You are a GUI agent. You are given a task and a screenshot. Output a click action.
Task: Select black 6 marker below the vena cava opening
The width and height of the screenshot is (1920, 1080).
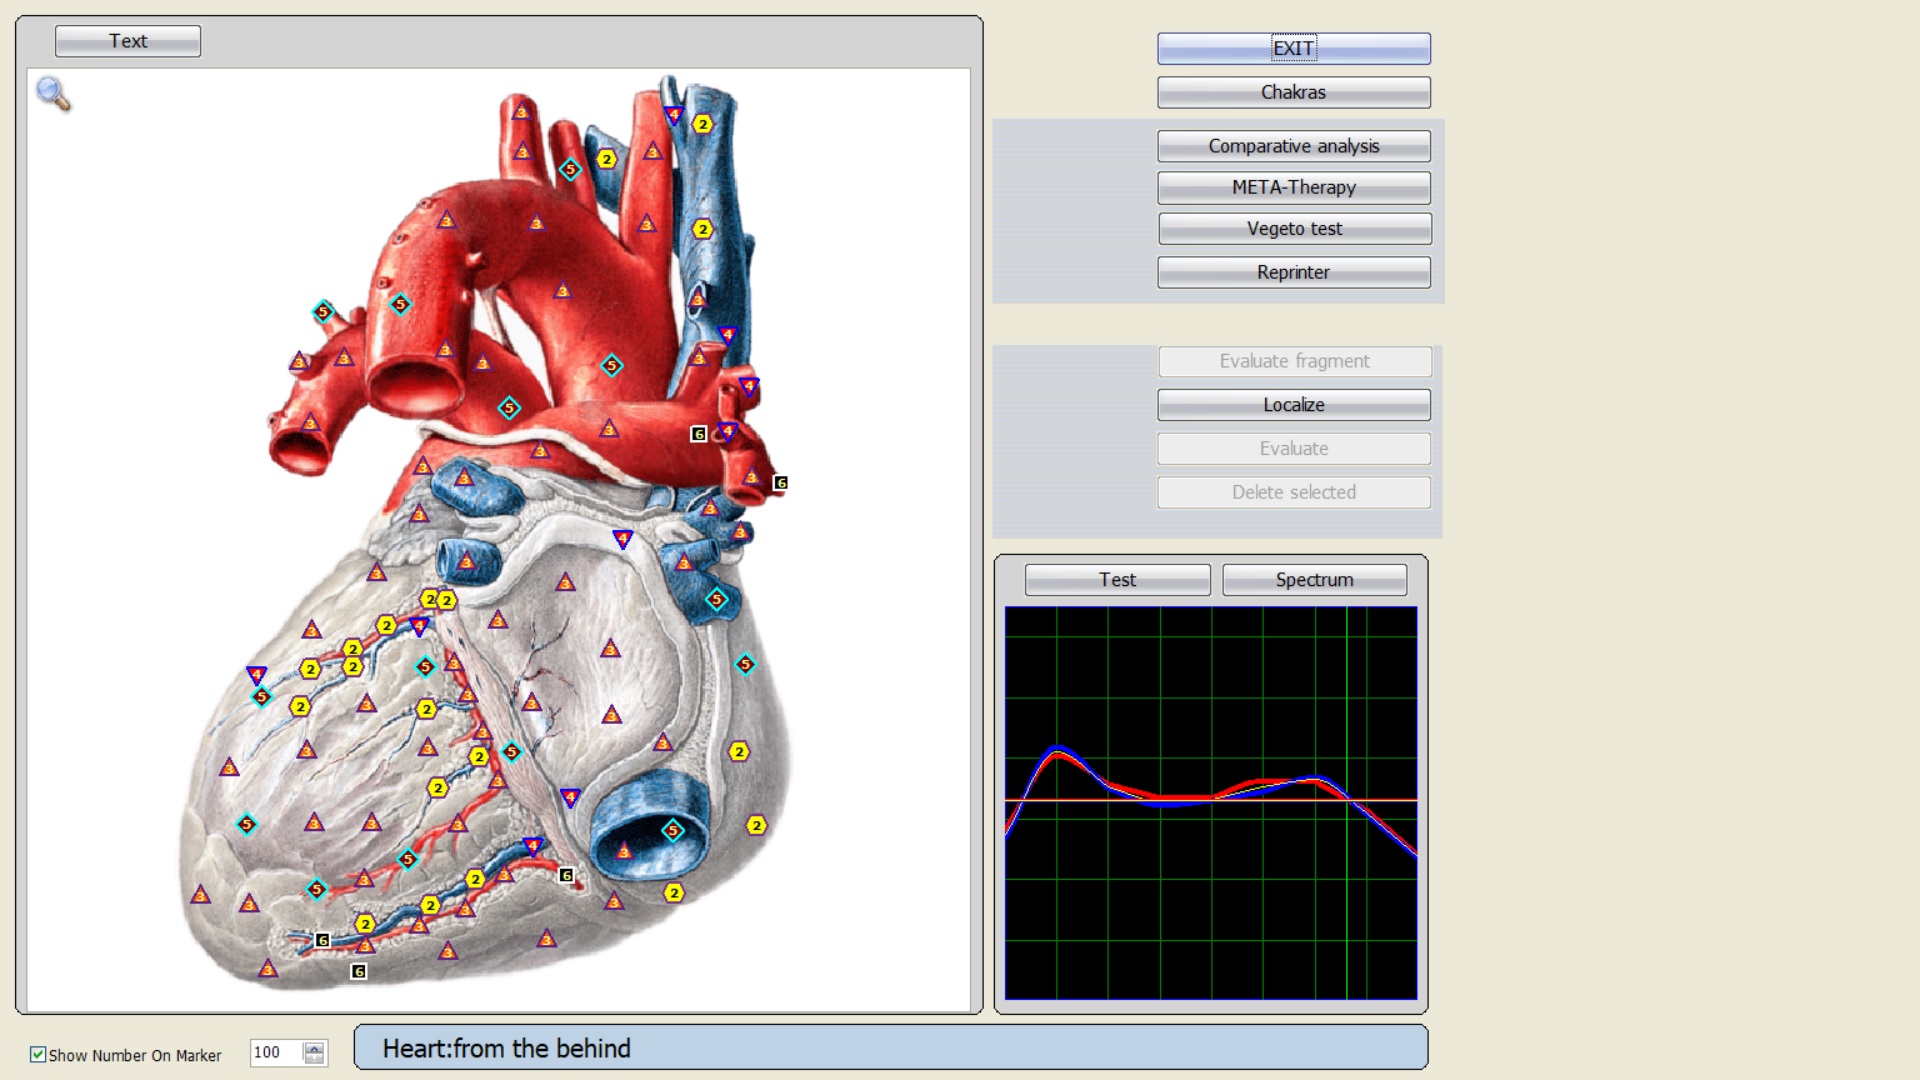(566, 875)
